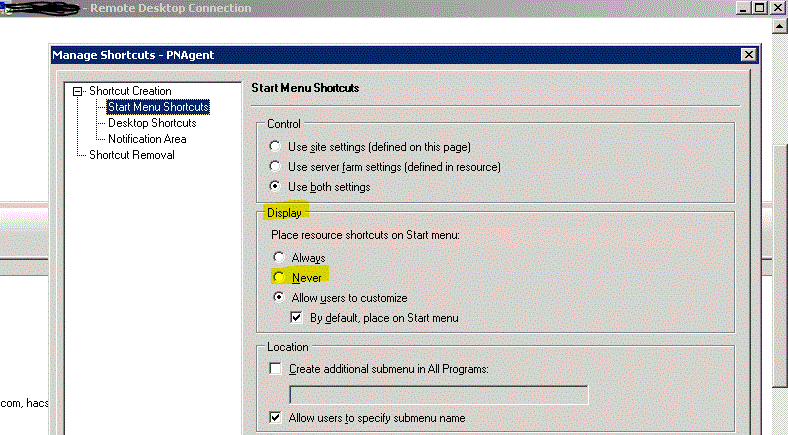Select 'Use both settings' radio option

[x=275, y=186]
